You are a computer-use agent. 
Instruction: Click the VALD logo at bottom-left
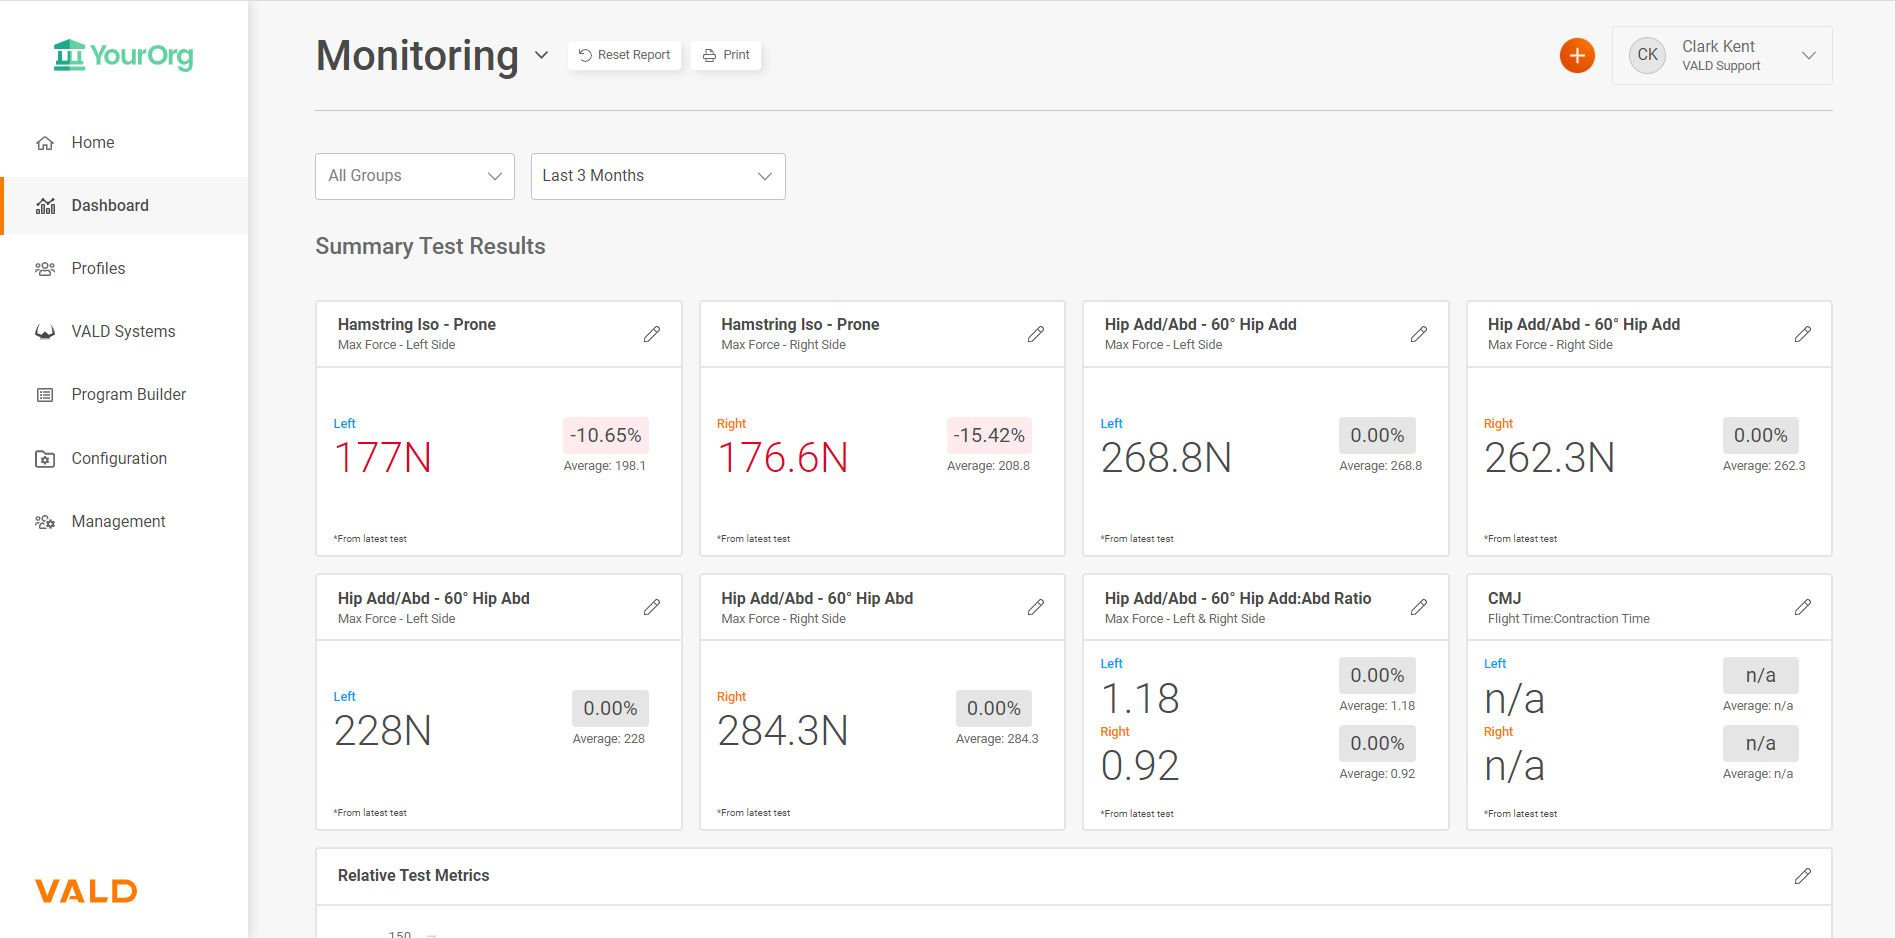click(86, 891)
